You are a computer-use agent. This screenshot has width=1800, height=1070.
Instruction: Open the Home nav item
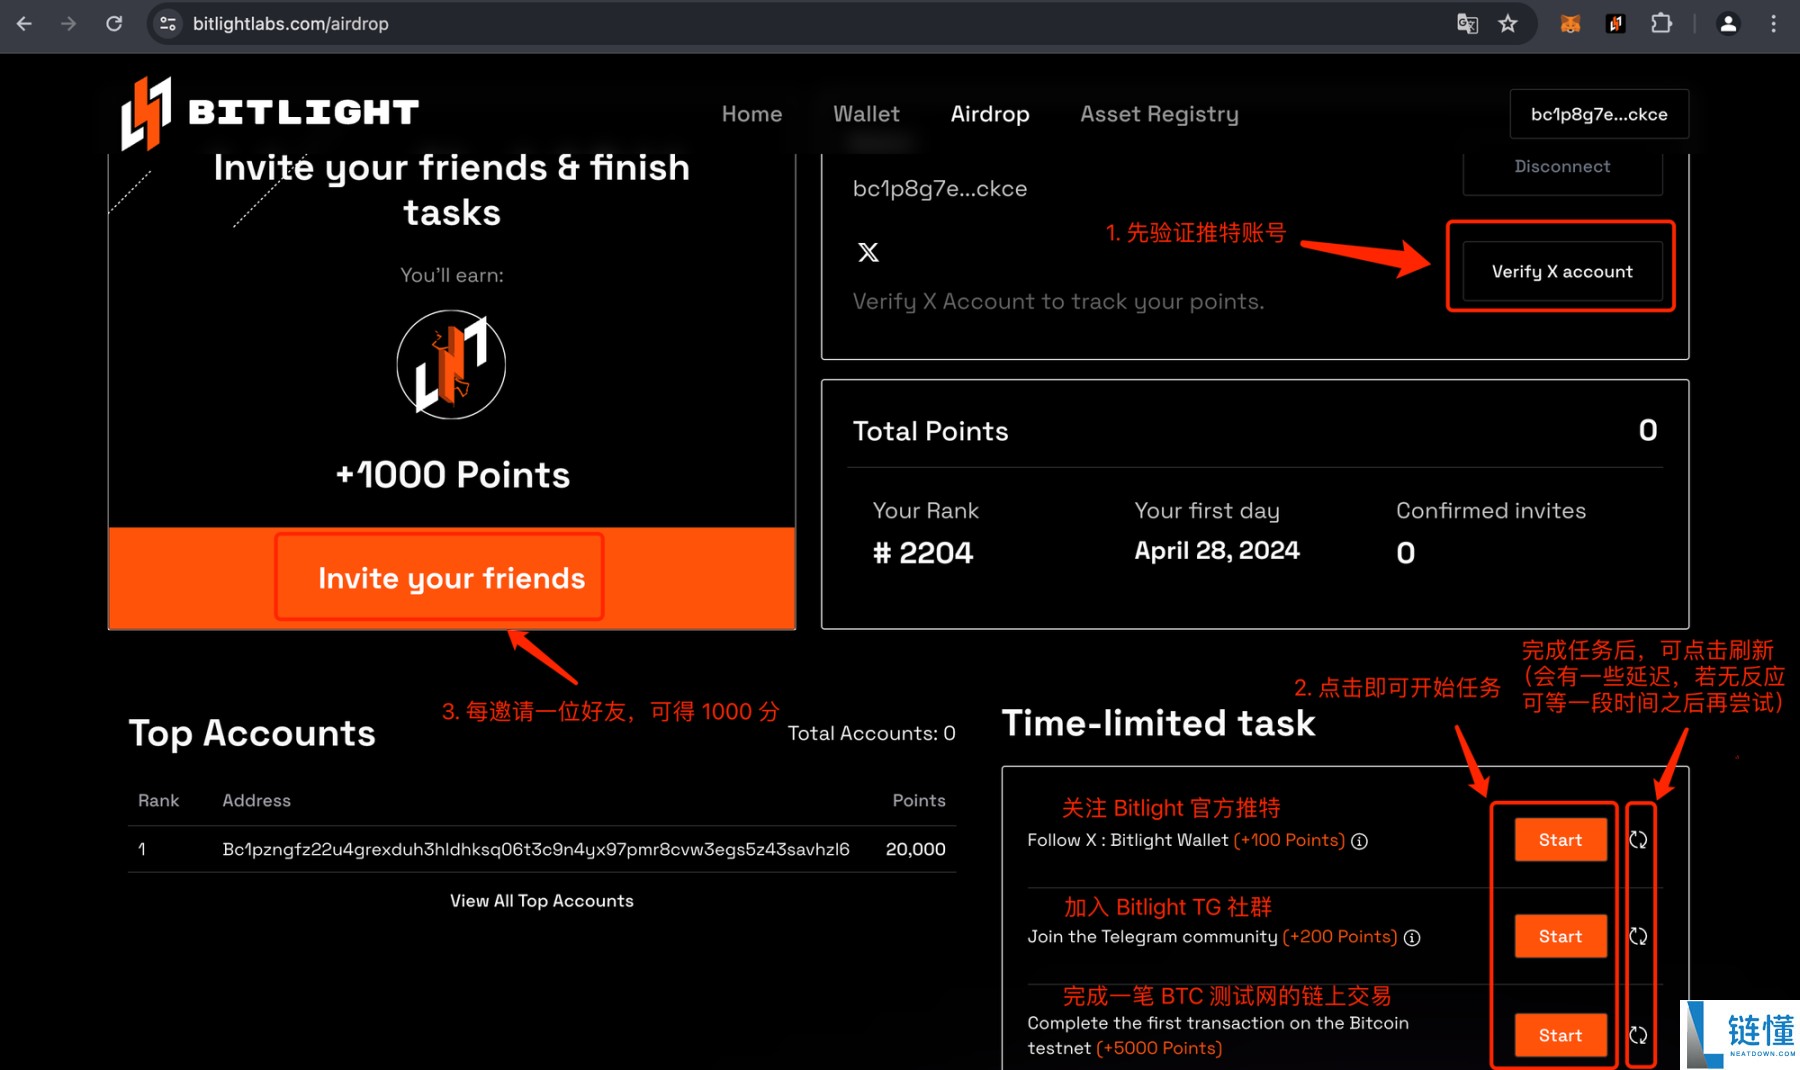(752, 114)
